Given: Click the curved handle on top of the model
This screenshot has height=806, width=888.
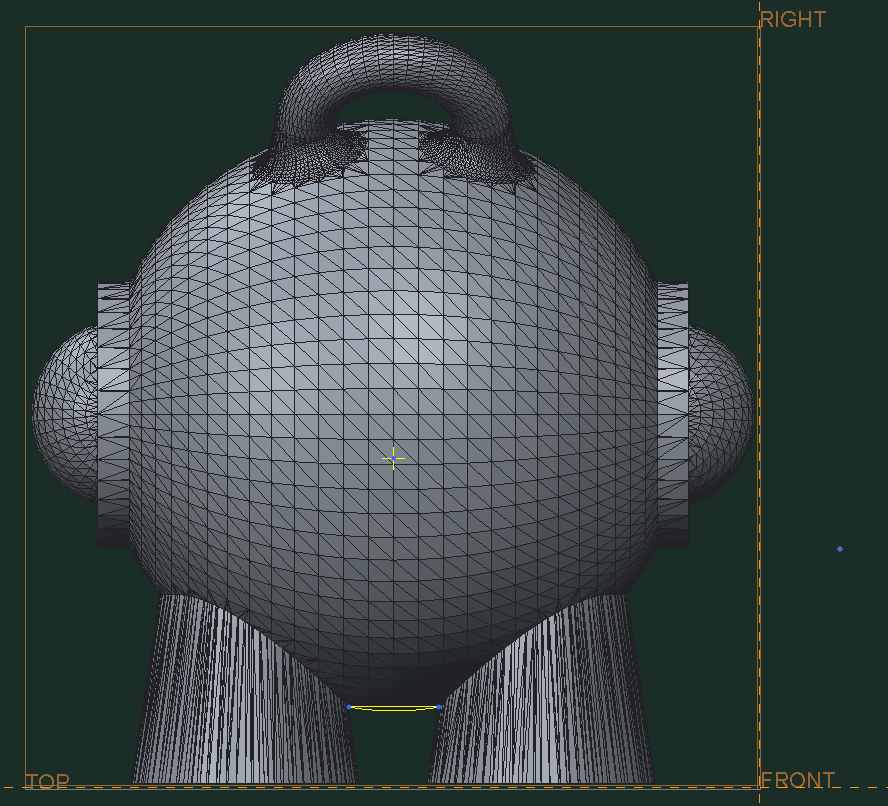Looking at the screenshot, I should 394,60.
